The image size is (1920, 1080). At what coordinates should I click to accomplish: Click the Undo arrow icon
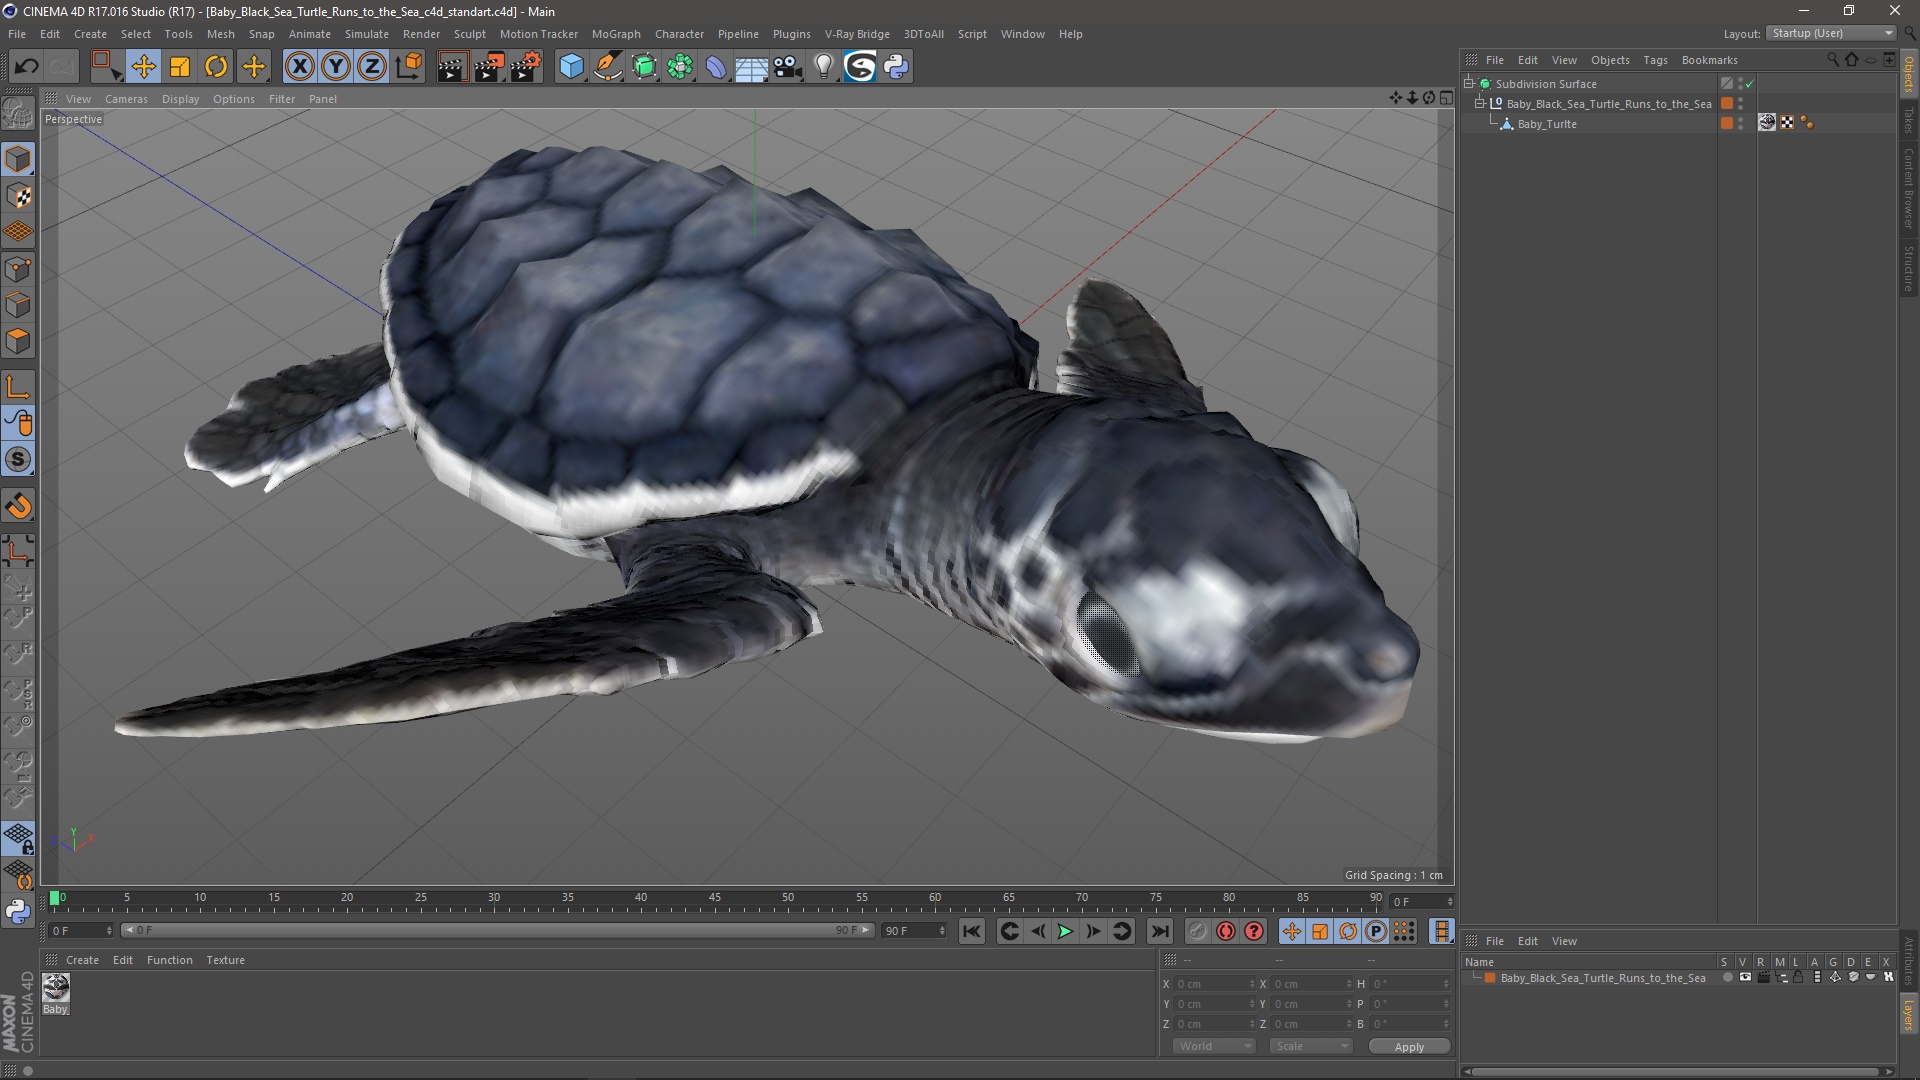[x=27, y=67]
